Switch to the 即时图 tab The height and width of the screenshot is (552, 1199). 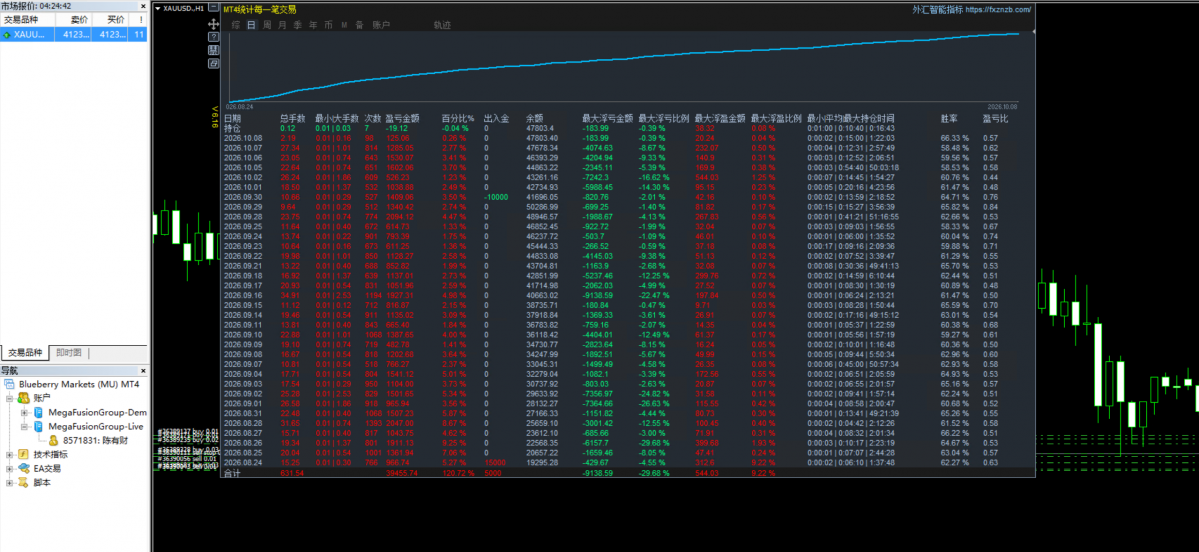[69, 352]
